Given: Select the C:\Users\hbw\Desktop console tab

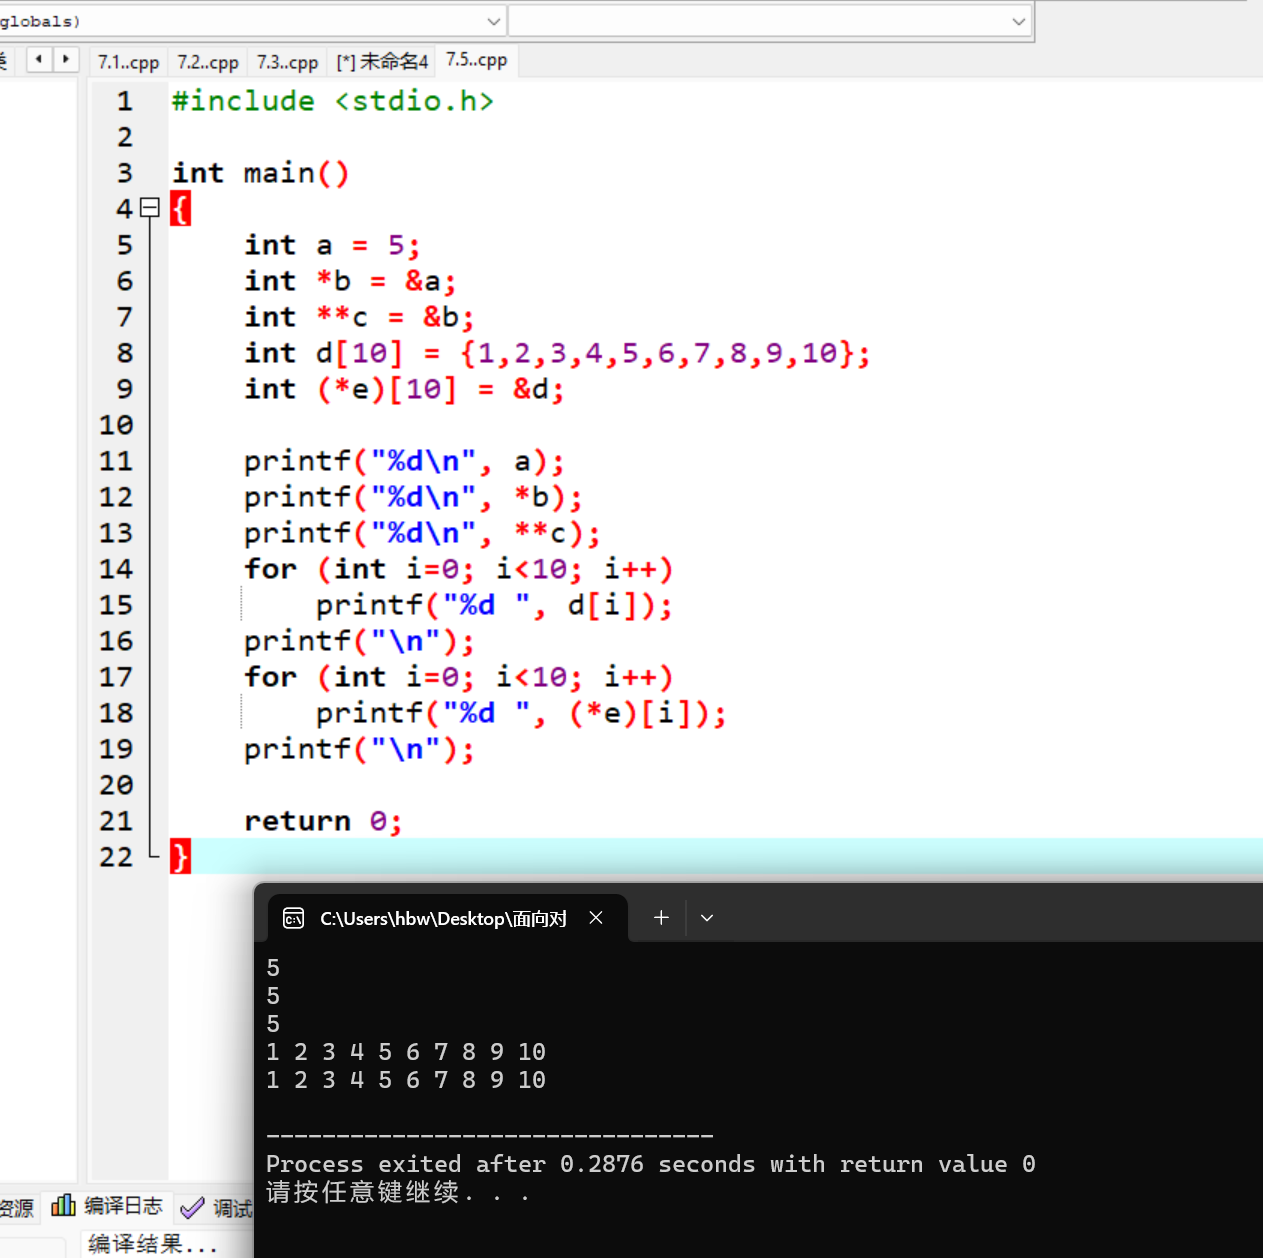Looking at the screenshot, I should tap(448, 918).
